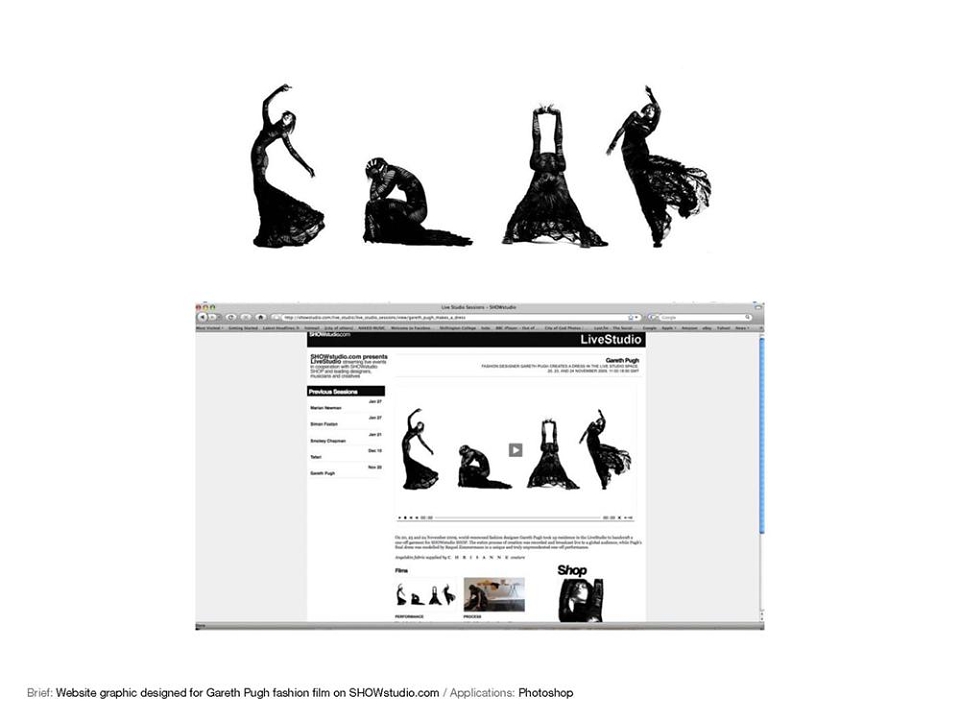Open the Latest Headlines bookmark

281,328
